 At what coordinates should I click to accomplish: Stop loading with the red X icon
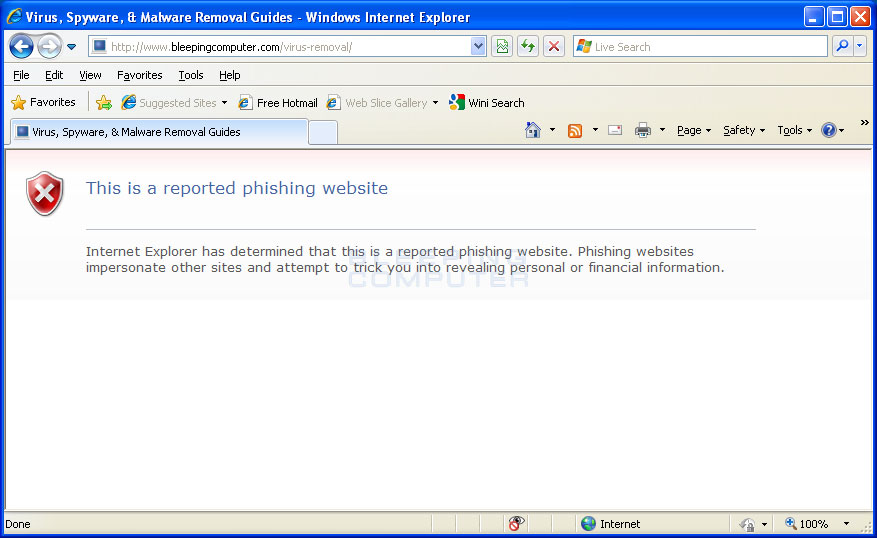pyautogui.click(x=554, y=46)
